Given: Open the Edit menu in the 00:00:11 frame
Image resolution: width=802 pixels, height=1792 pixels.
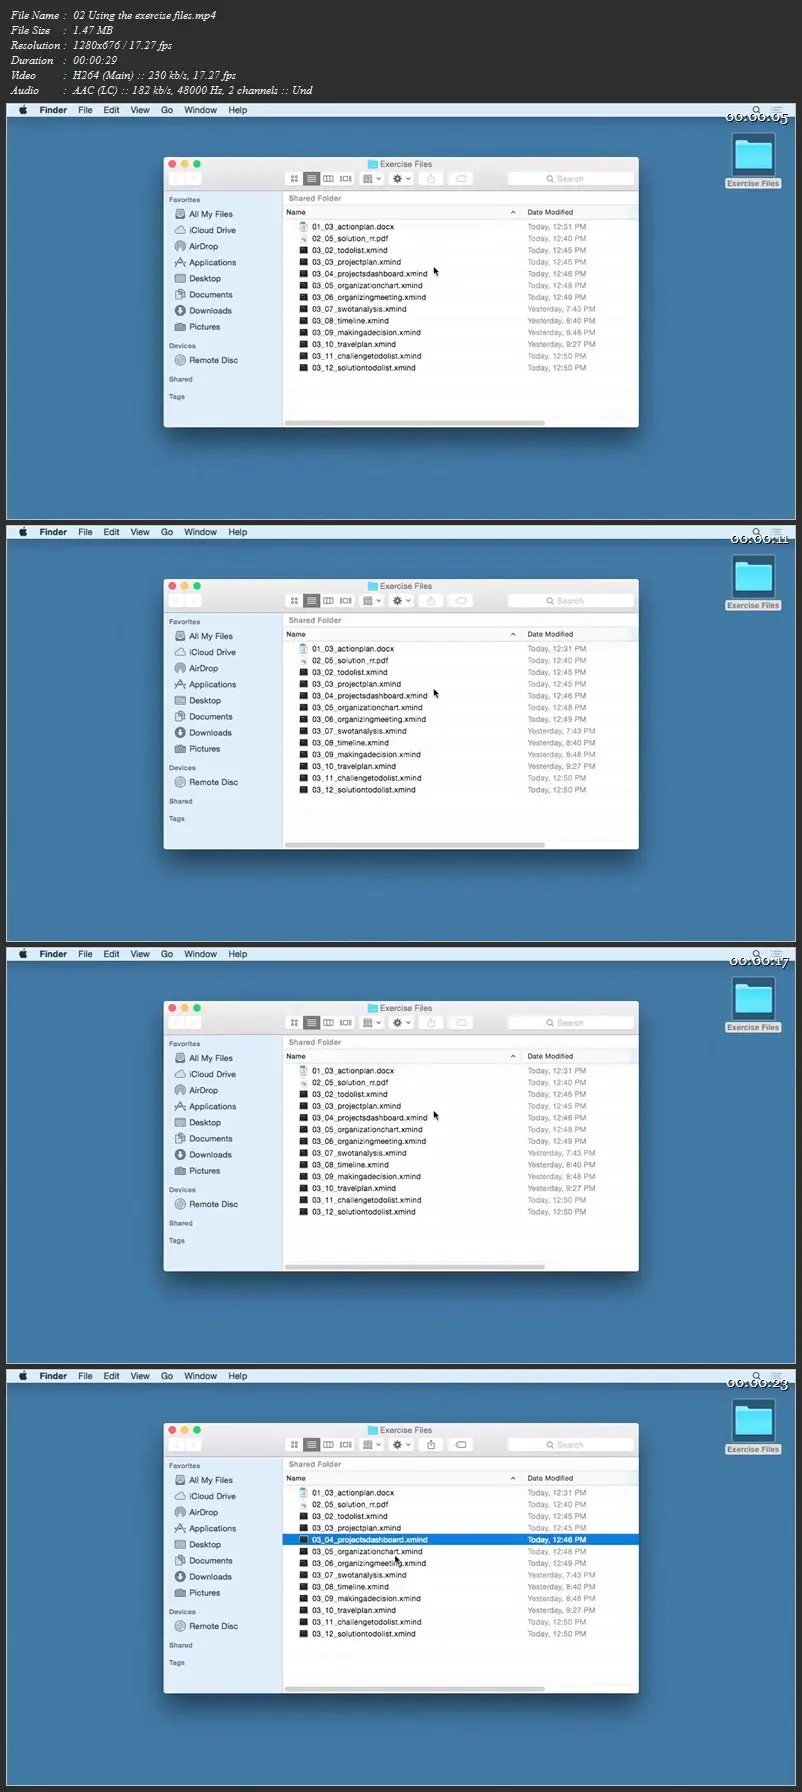Looking at the screenshot, I should tap(111, 532).
